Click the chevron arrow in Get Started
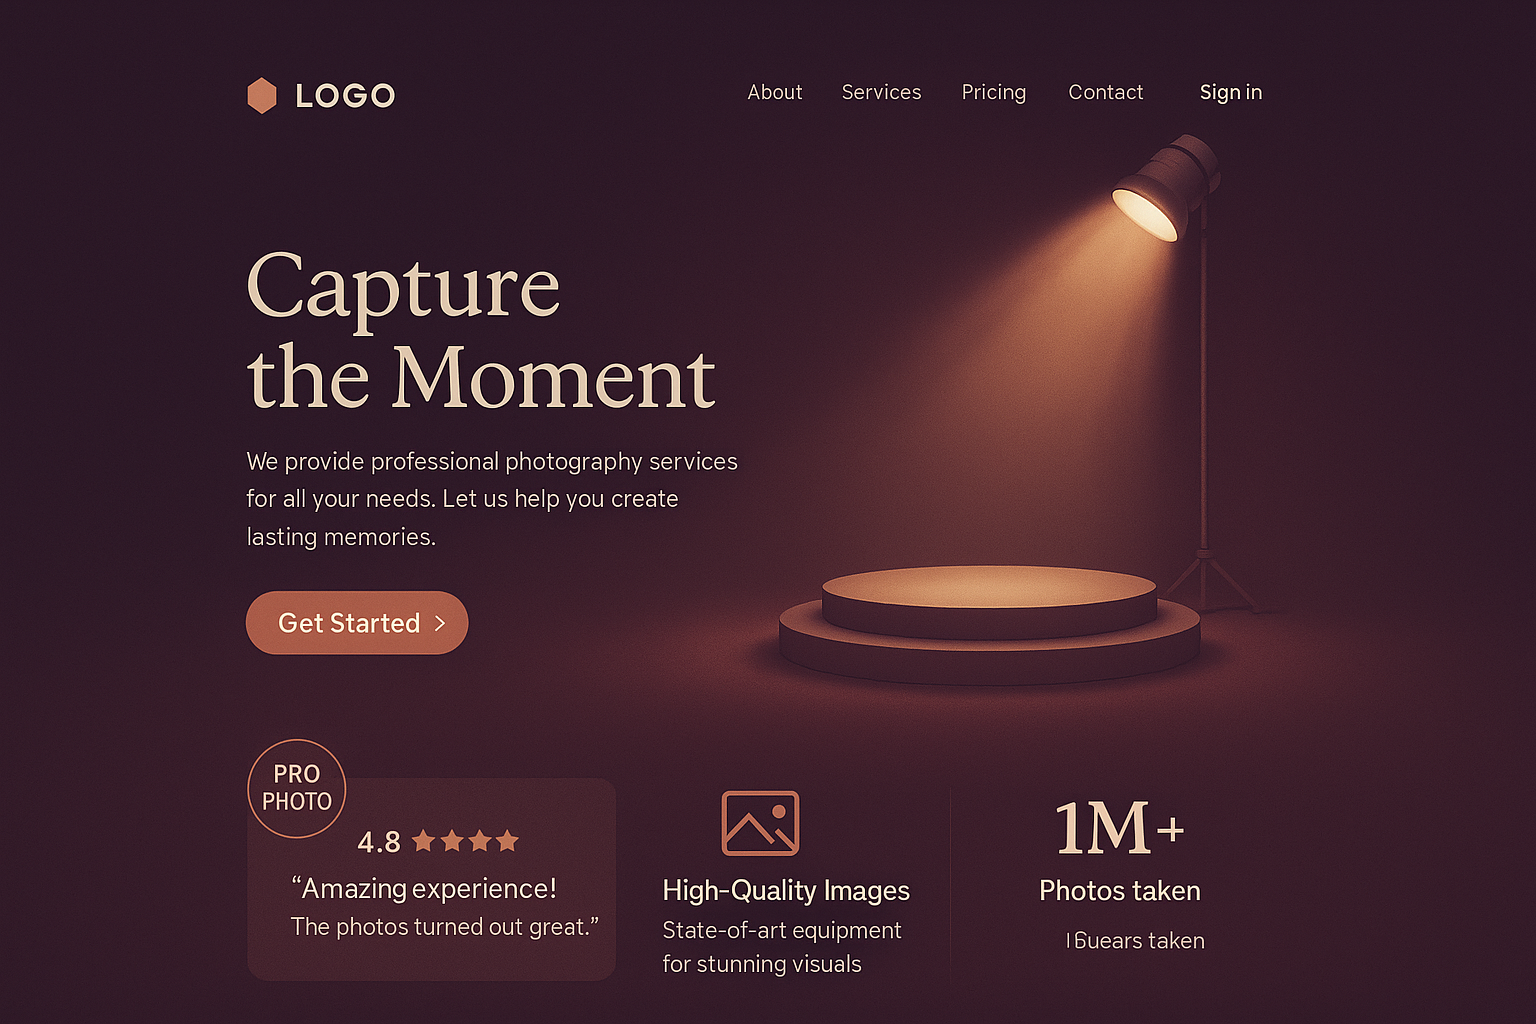The height and width of the screenshot is (1024, 1536). pyautogui.click(x=439, y=623)
